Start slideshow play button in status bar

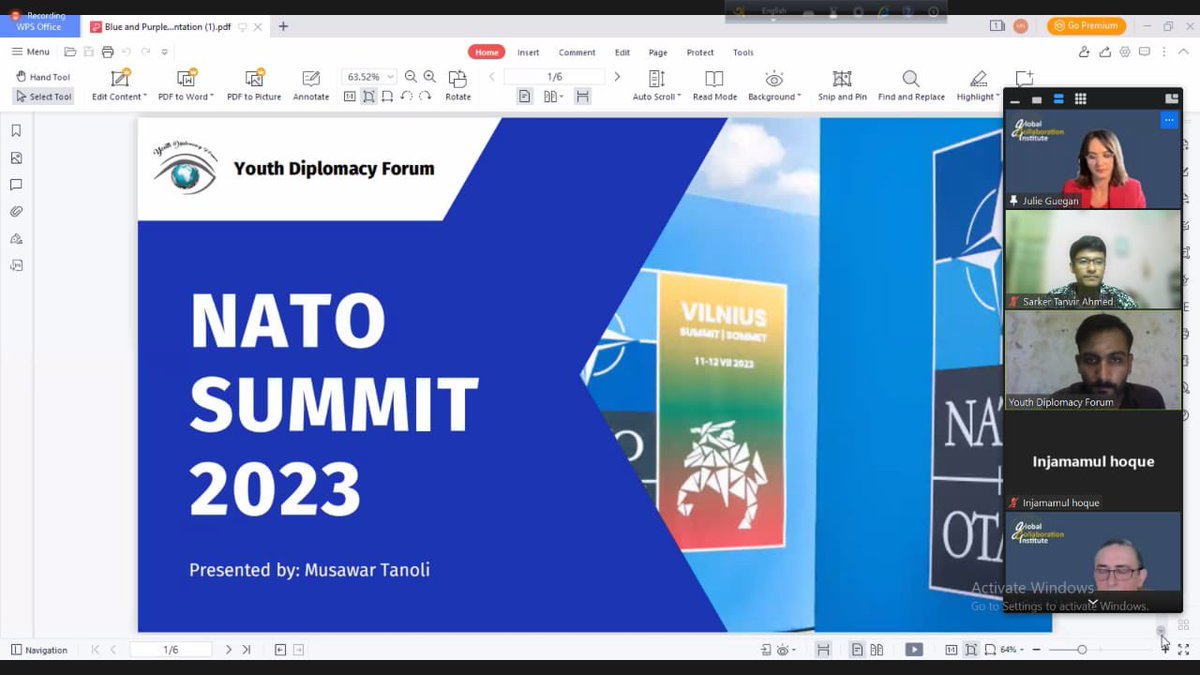(x=914, y=649)
